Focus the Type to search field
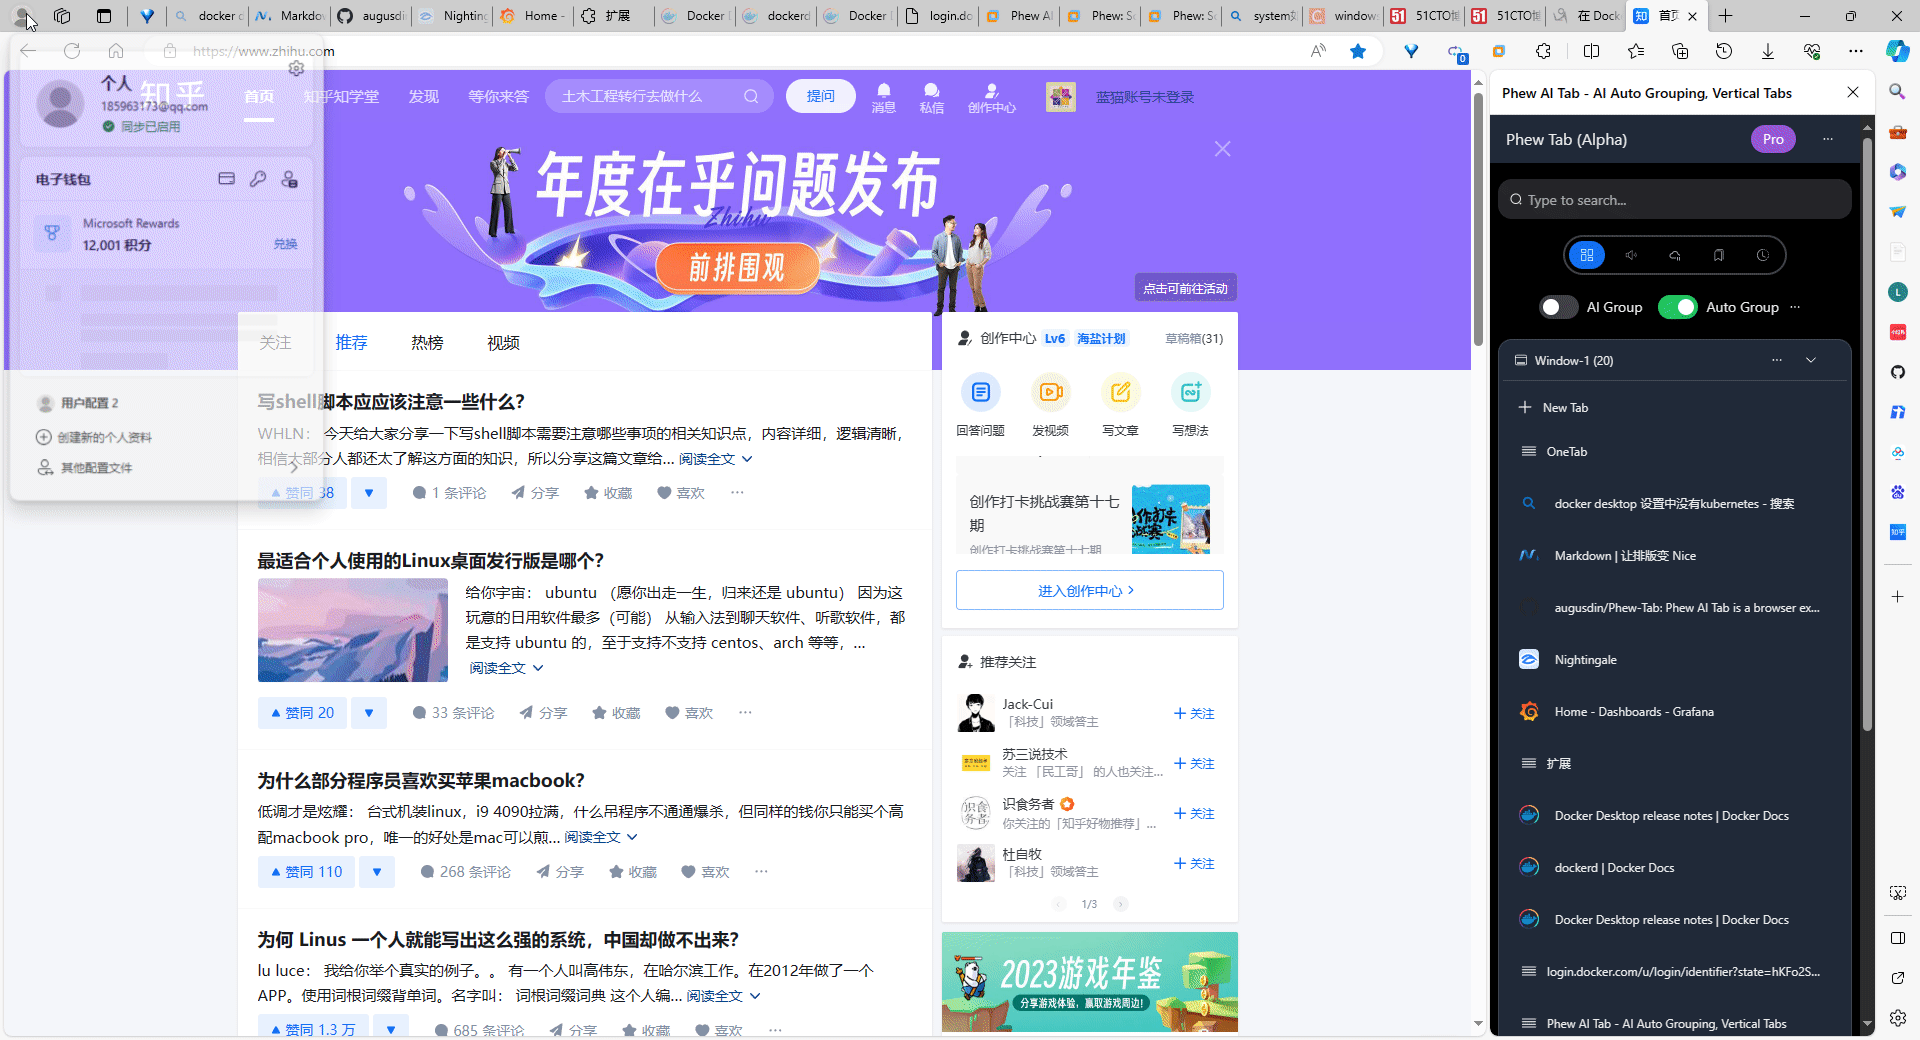This screenshot has width=1920, height=1040. pos(1680,200)
